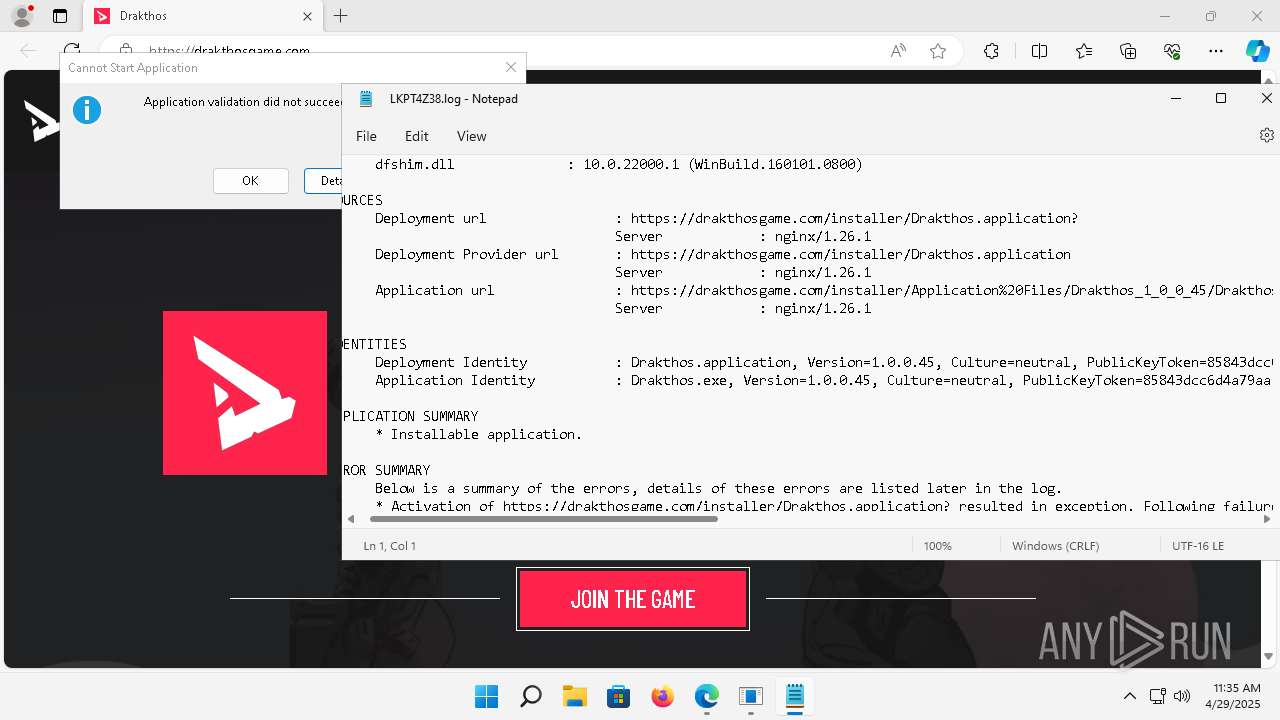The height and width of the screenshot is (720, 1280).
Task: Click the Application url text line
Action: point(824,290)
